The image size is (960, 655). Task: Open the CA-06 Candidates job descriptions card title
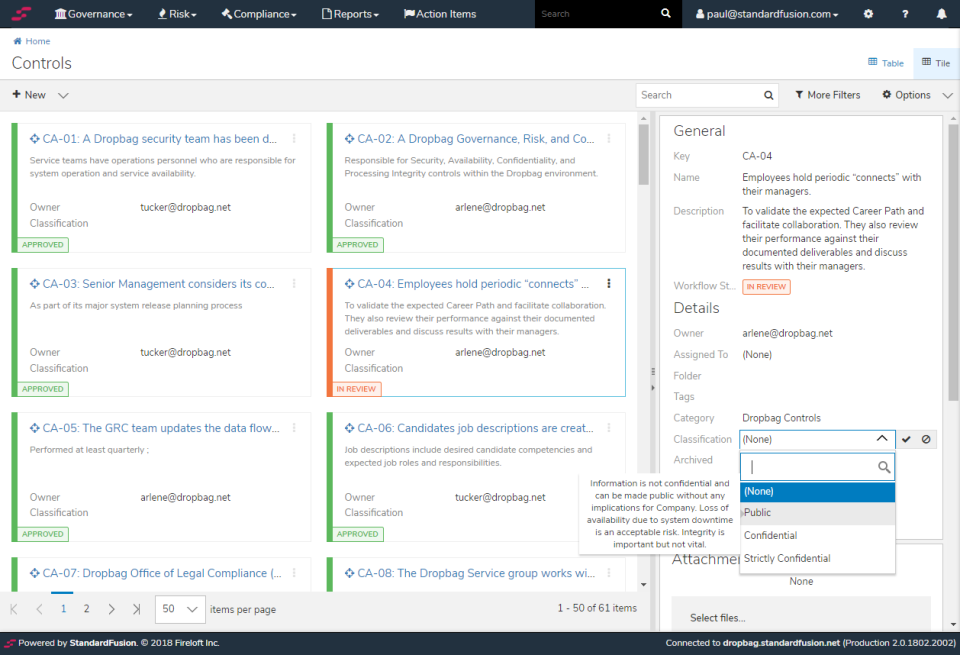475,428
